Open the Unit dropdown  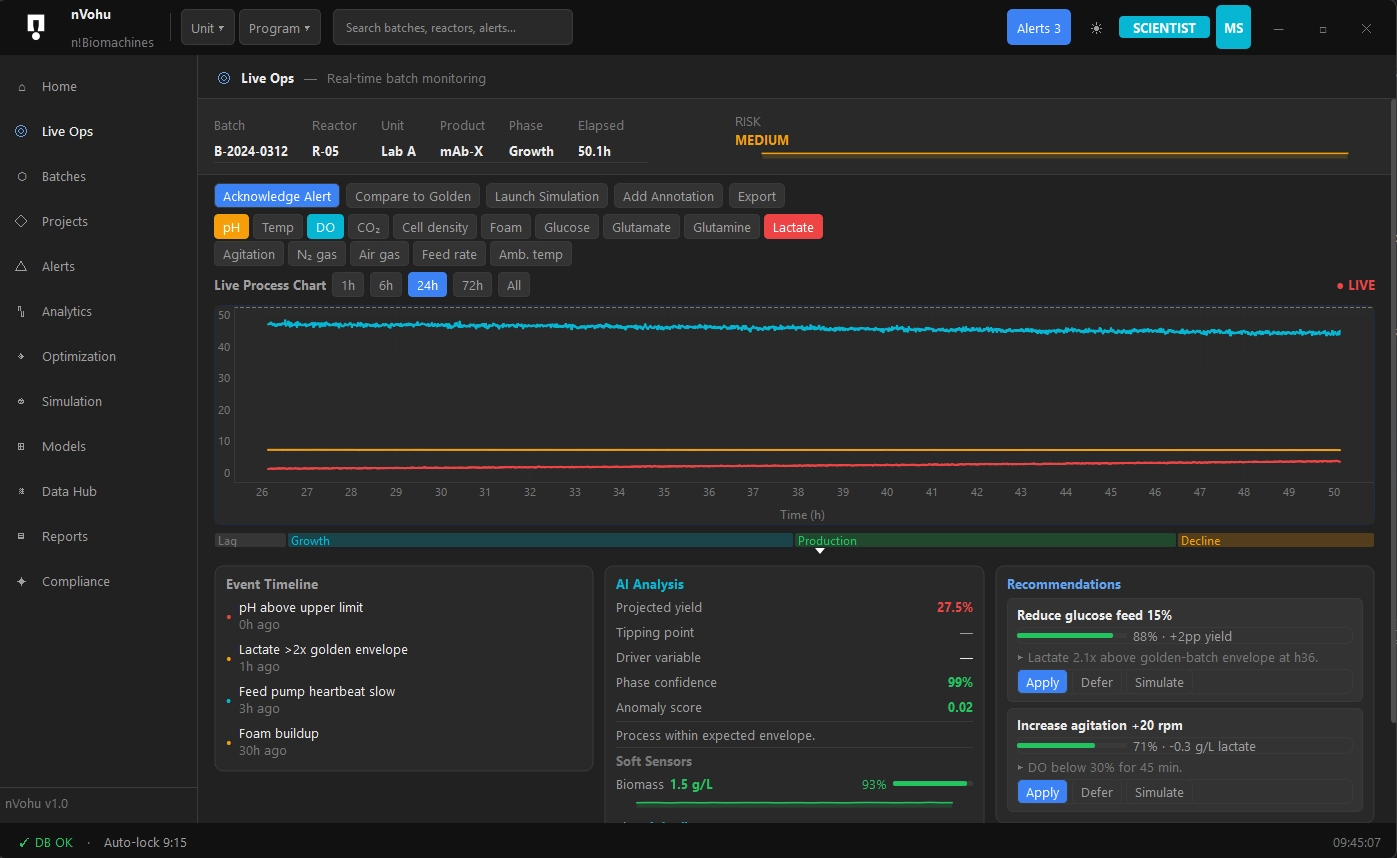coord(208,28)
